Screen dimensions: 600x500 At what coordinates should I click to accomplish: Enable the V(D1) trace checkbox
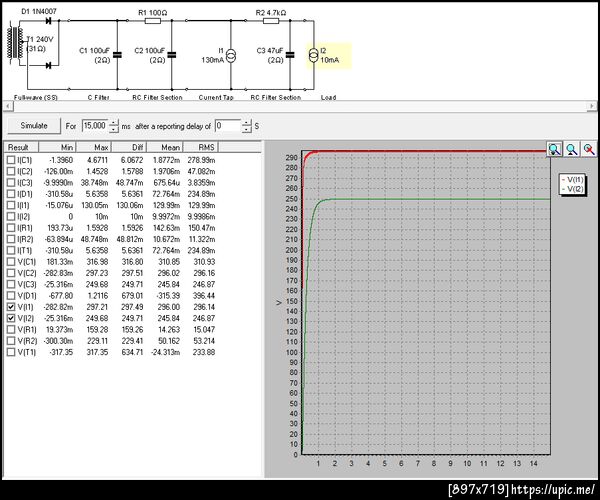tap(11, 296)
